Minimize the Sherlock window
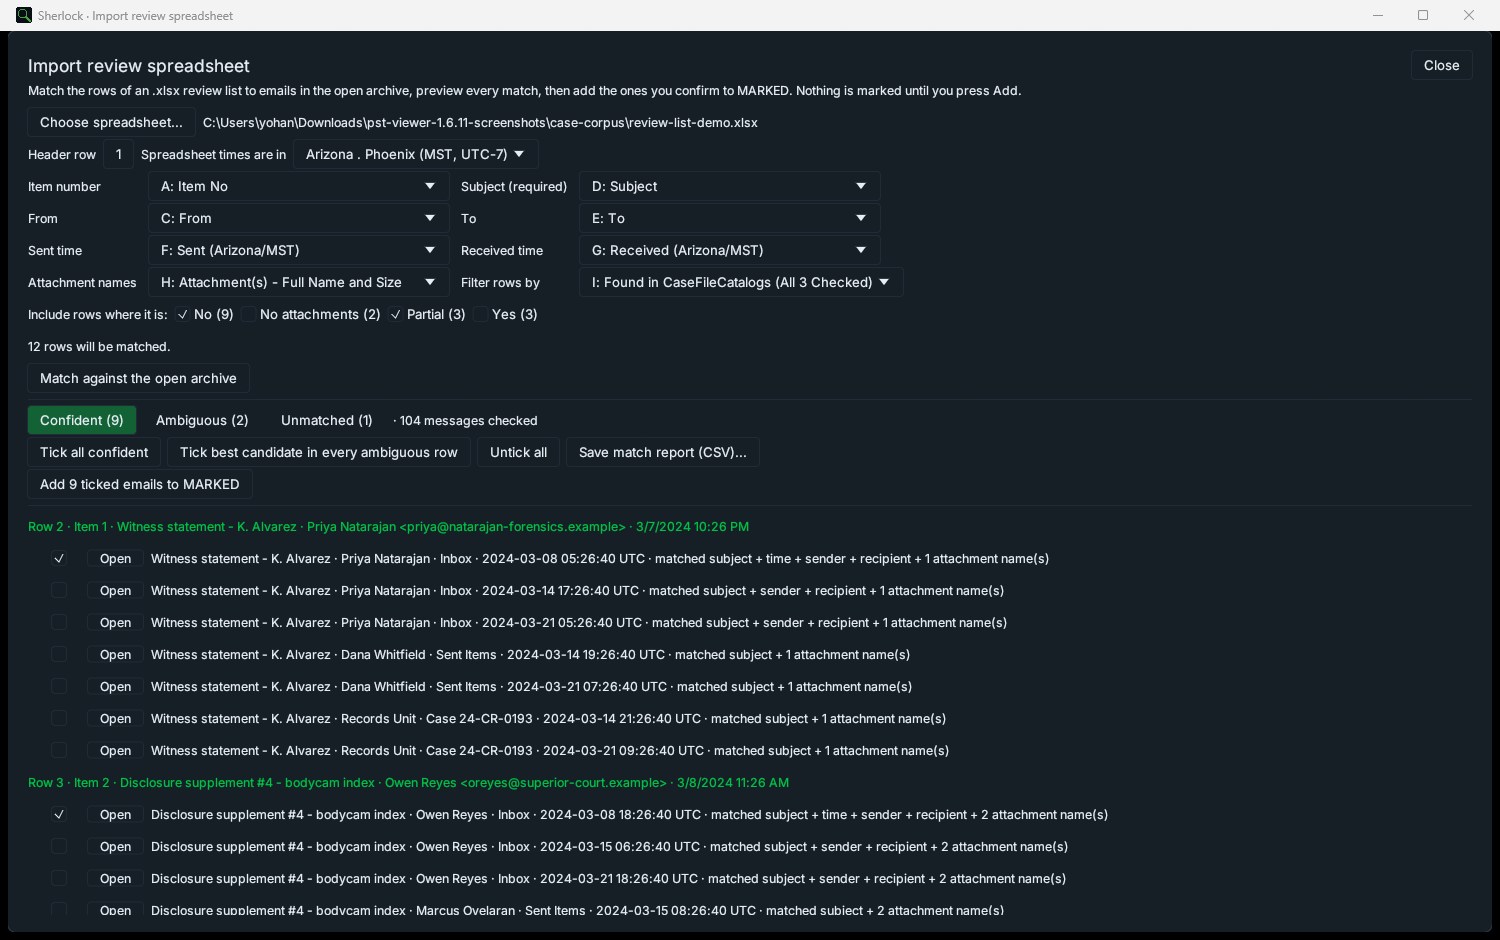 [1378, 15]
